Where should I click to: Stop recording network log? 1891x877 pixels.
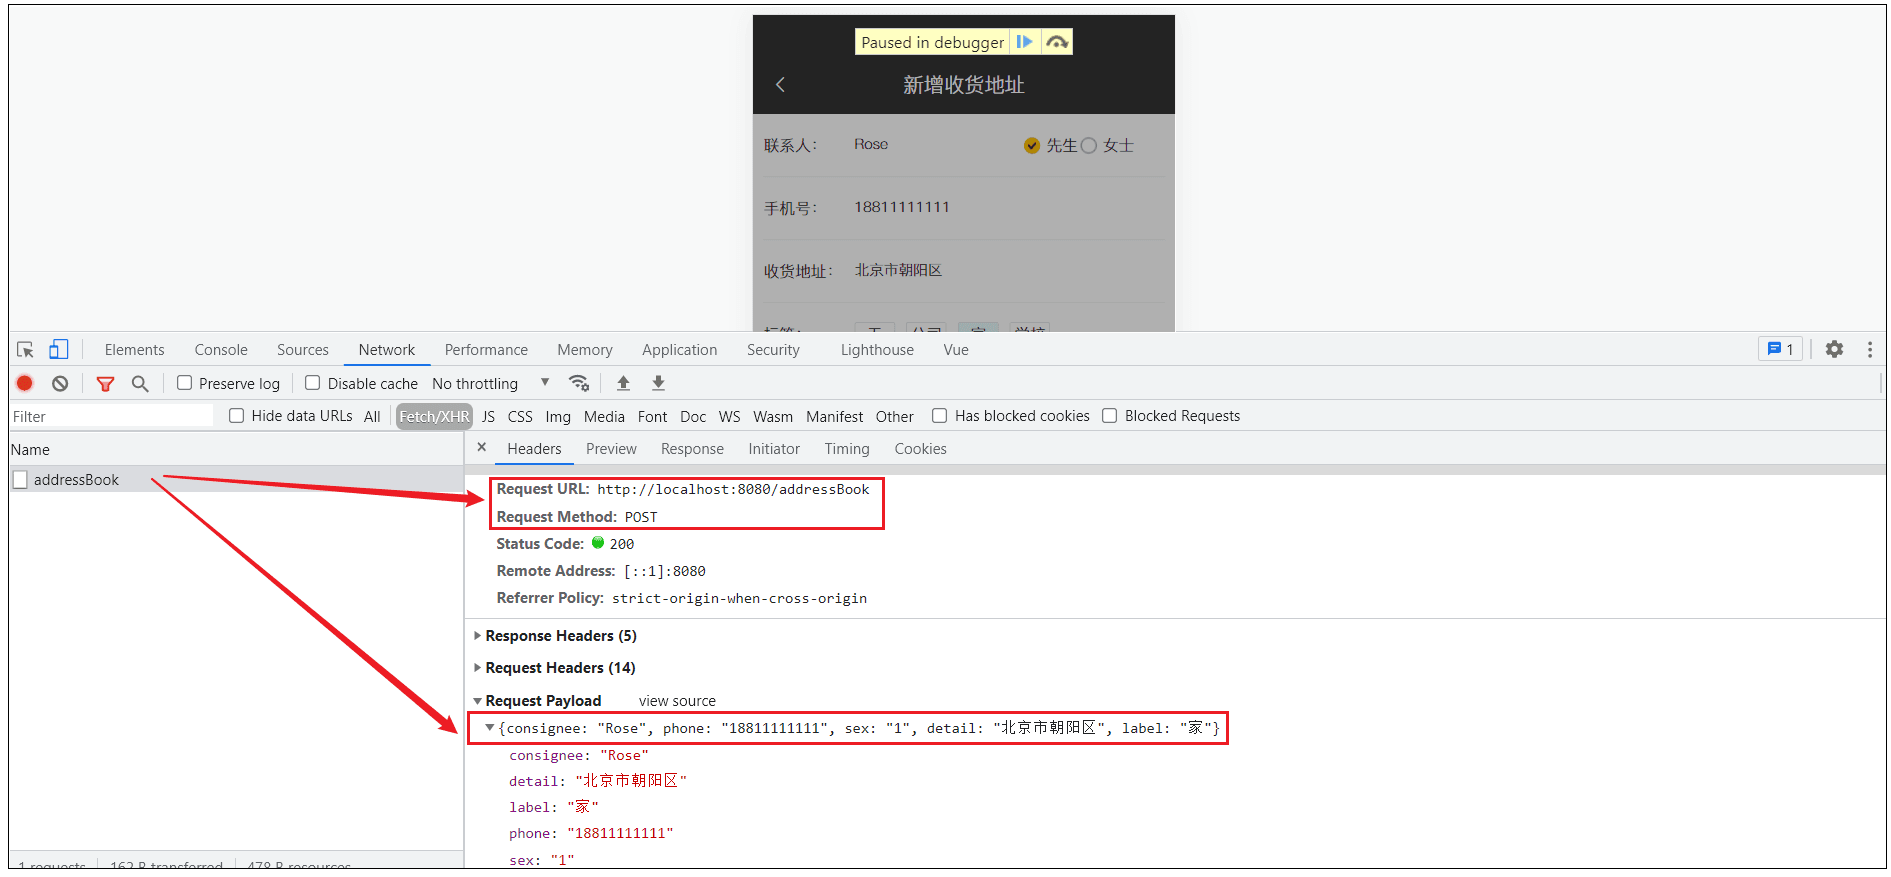[25, 383]
